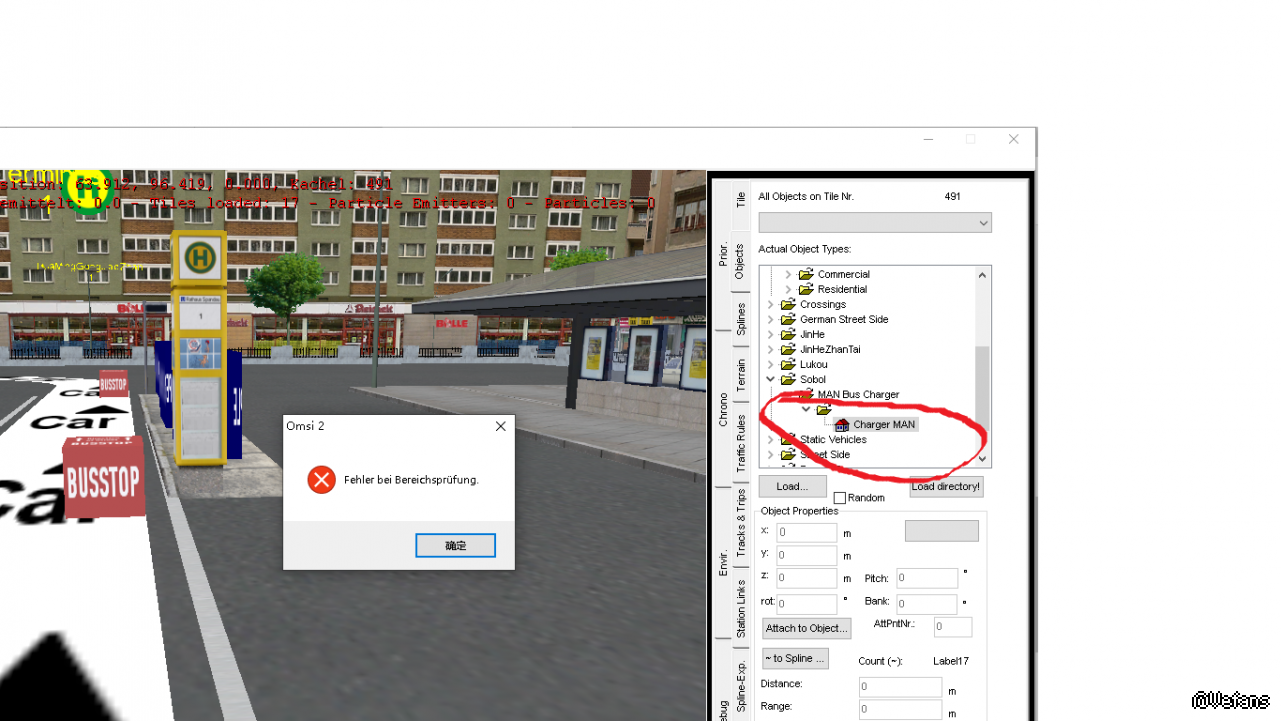Click the y coordinate input field
The height and width of the screenshot is (721, 1281).
coord(806,555)
